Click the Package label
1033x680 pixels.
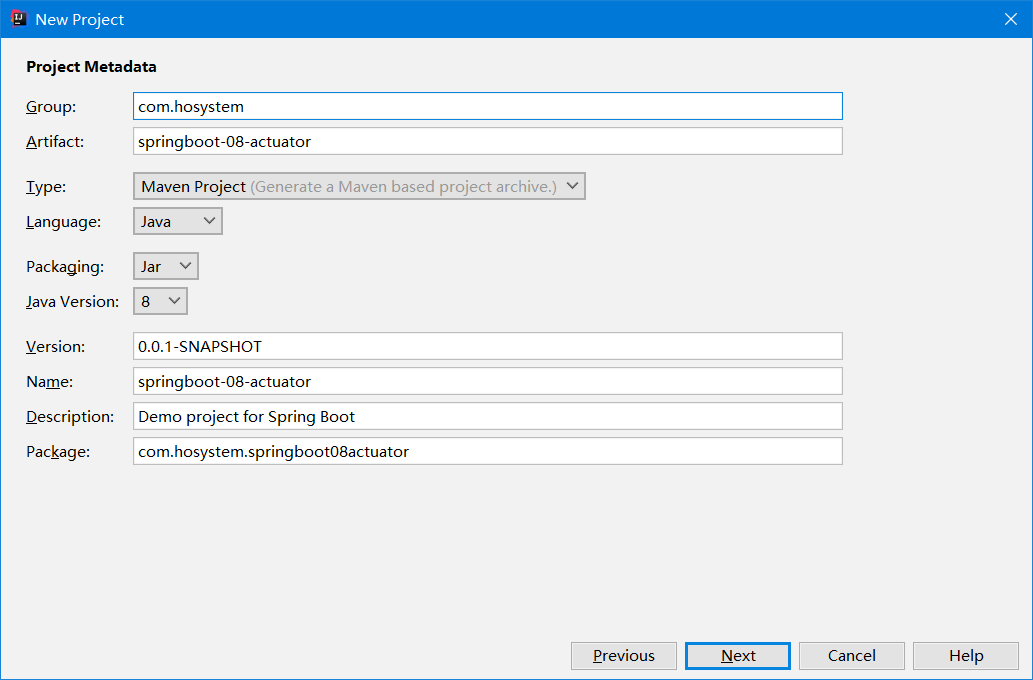(58, 452)
